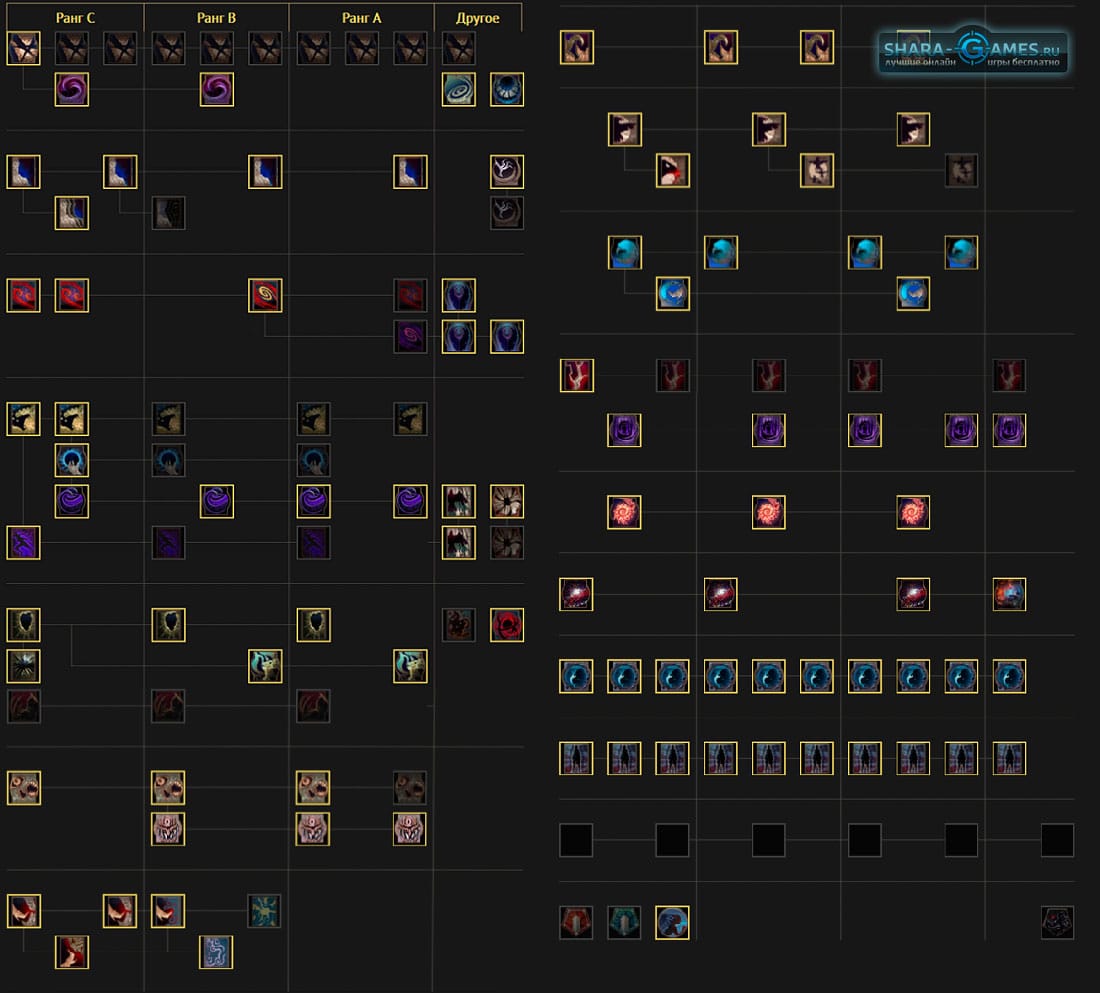
Task: Click the black hole skill in Ранг C
Action: tap(23, 625)
